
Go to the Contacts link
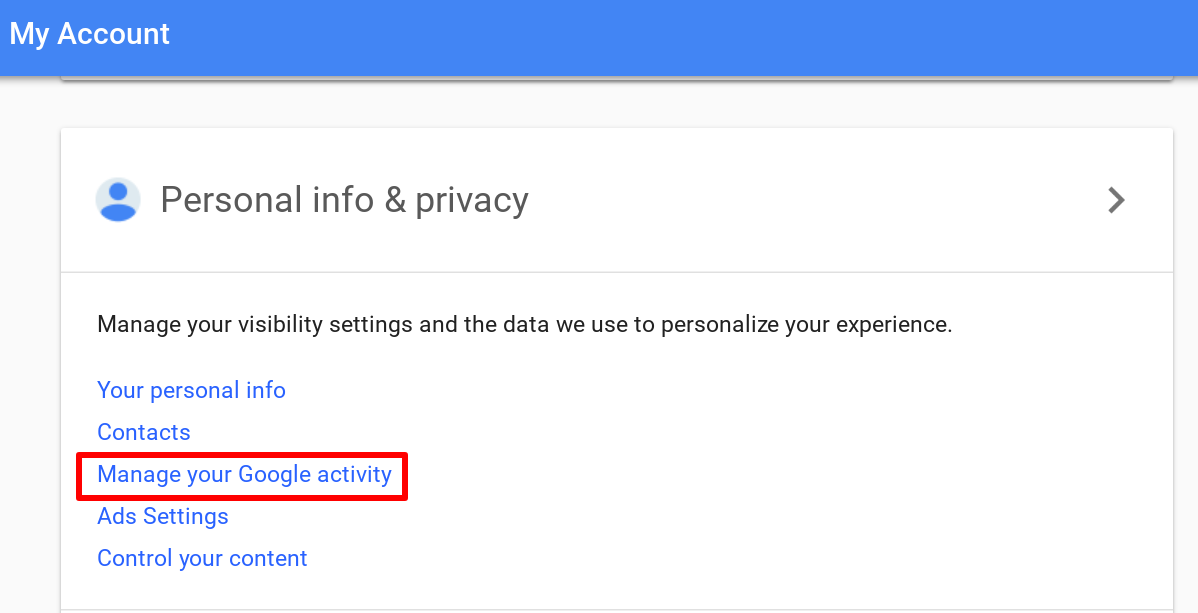tap(144, 432)
